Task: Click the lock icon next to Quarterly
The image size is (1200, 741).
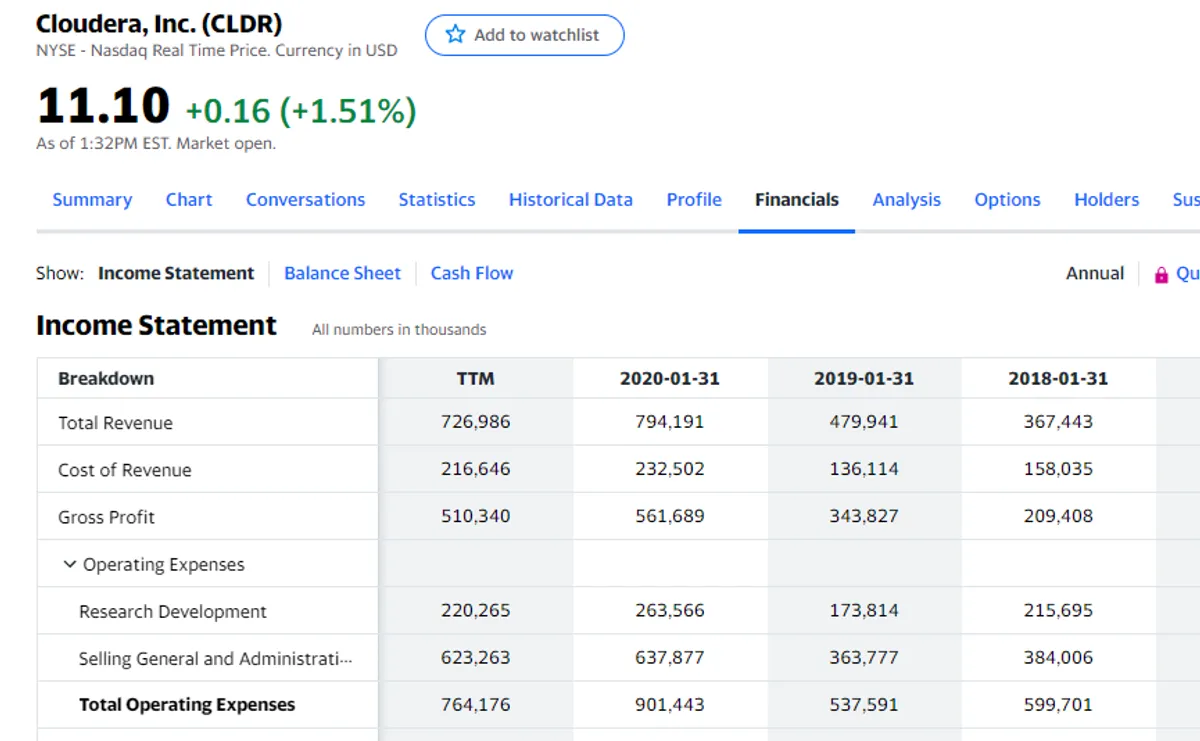Action: [x=1161, y=275]
